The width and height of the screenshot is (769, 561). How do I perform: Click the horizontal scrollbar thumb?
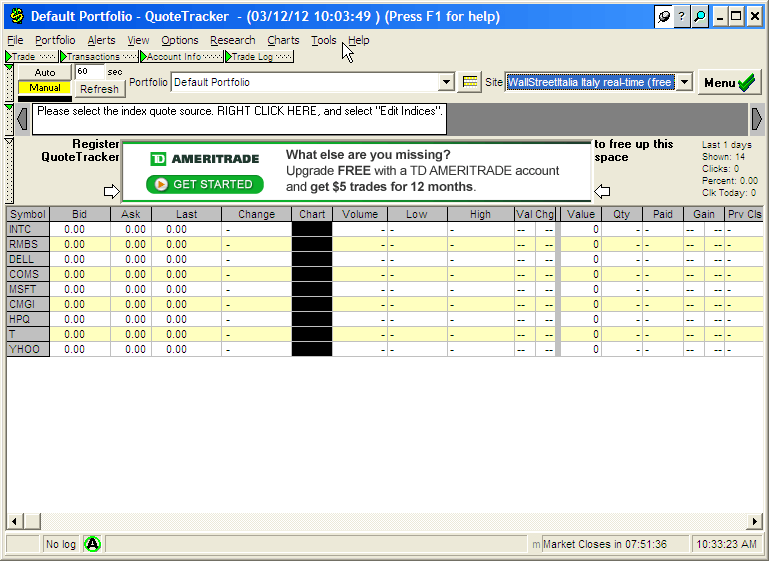pos(32,521)
